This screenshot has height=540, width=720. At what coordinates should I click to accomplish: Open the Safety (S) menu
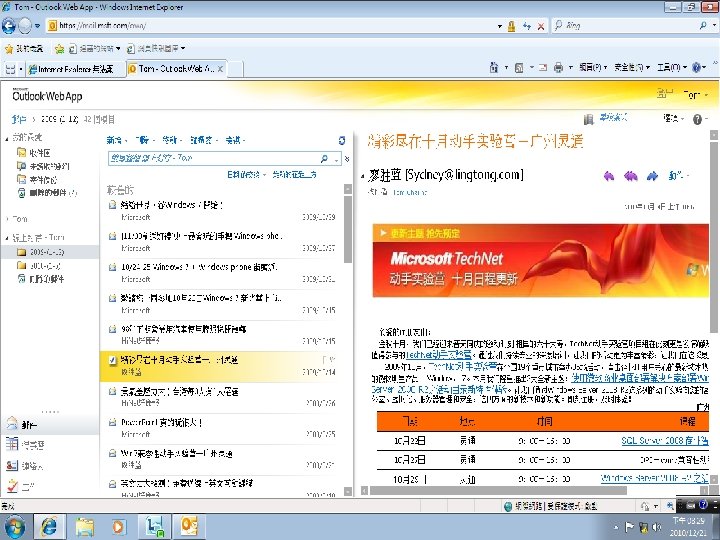(631, 68)
